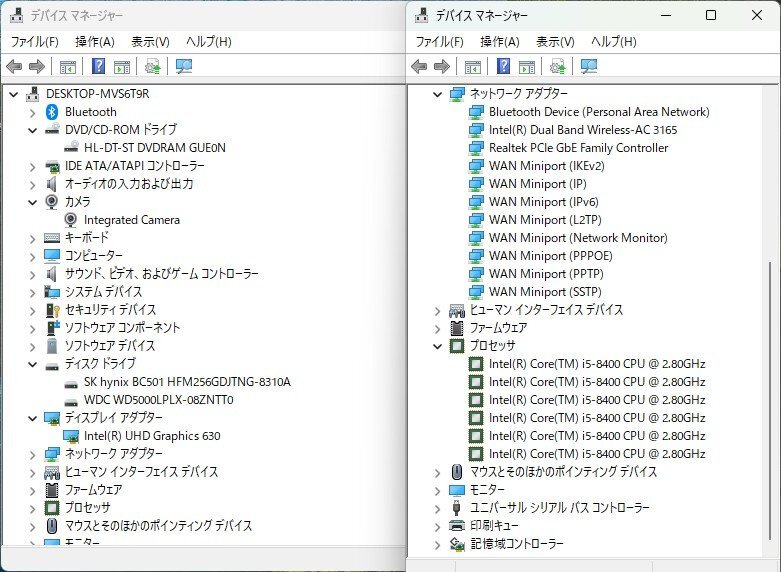Open 表示(V) menu in left window

point(150,42)
